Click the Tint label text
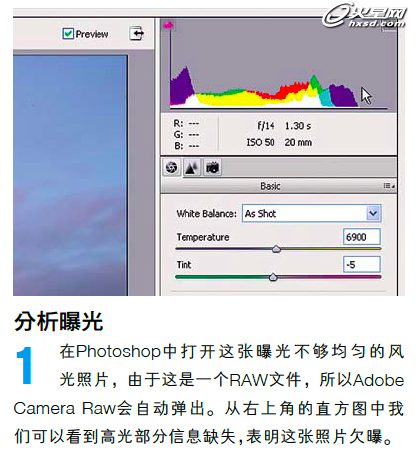 coord(184,265)
